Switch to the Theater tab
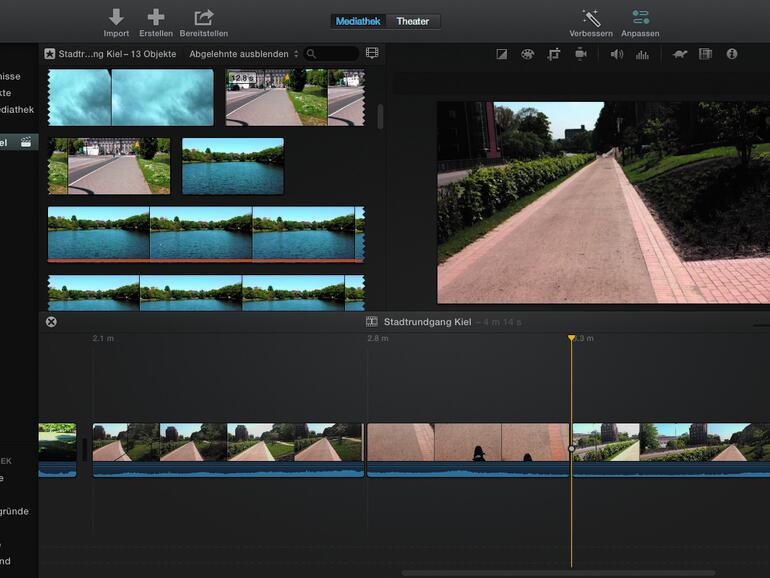 tap(412, 21)
